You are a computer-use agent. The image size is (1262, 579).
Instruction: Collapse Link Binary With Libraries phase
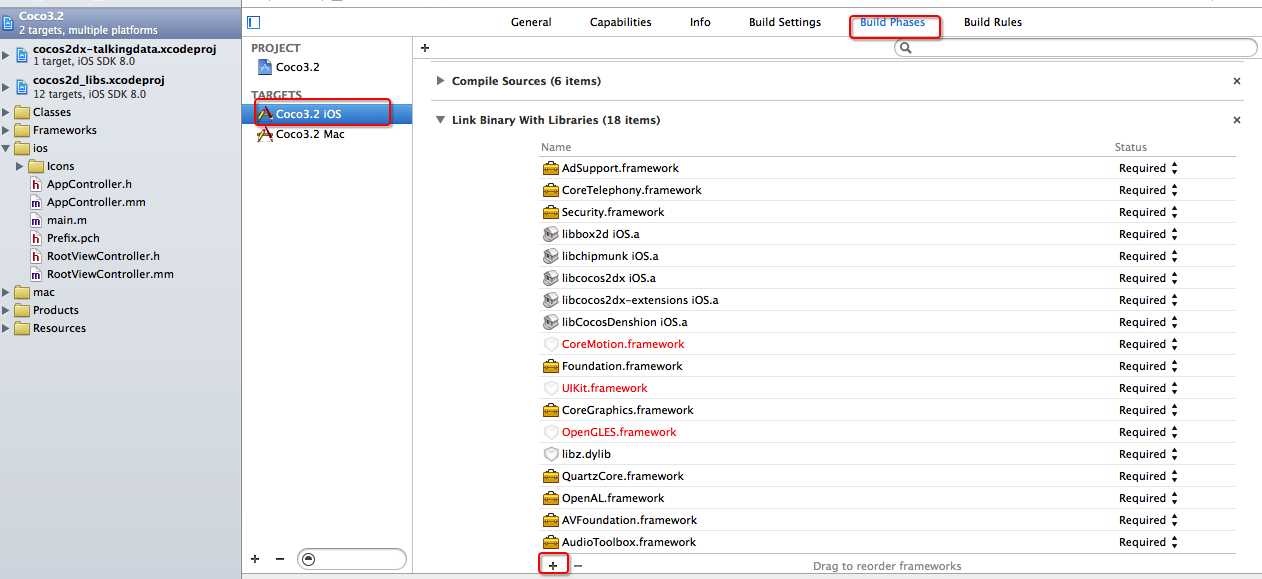click(x=440, y=120)
